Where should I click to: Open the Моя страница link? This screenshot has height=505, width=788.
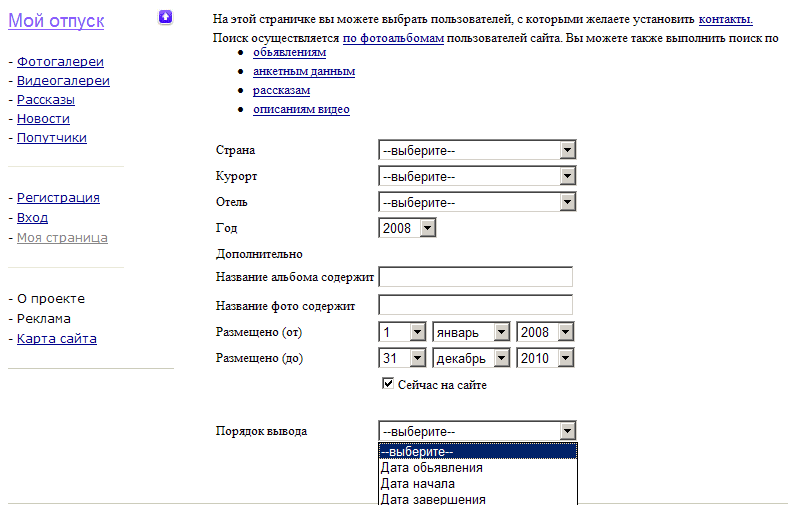click(62, 238)
